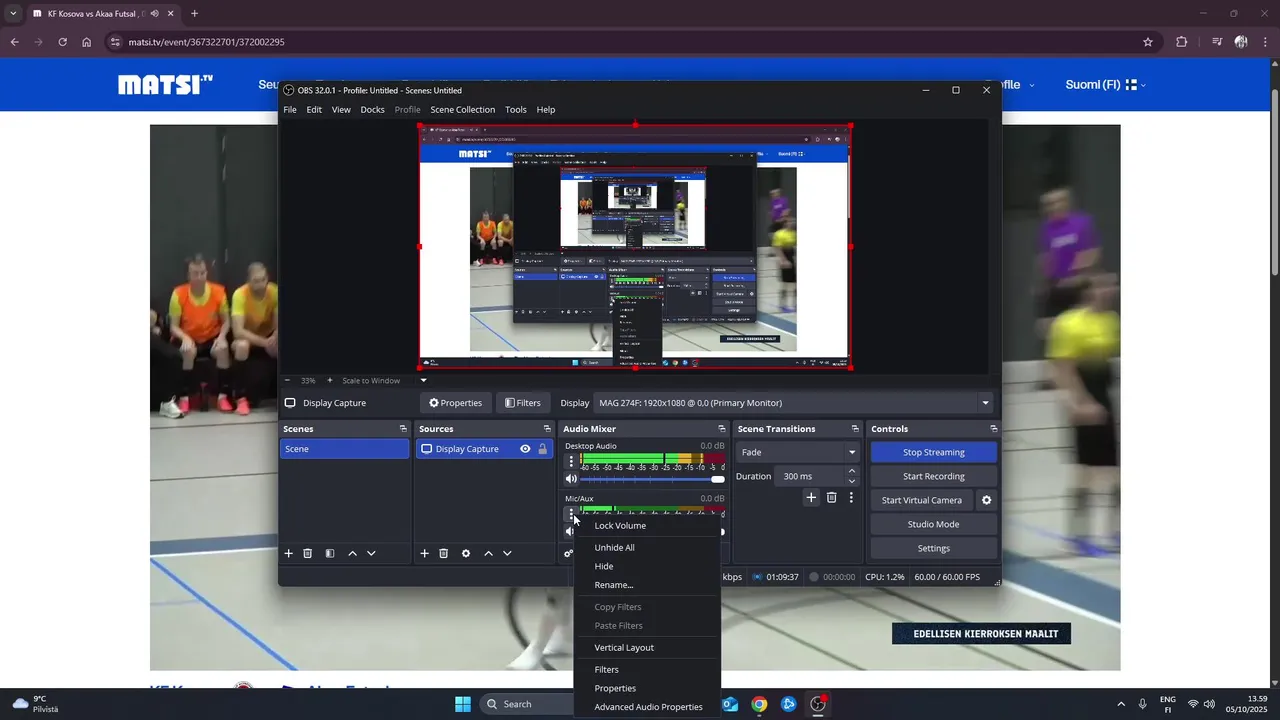The image size is (1280, 720).
Task: Pop out the Controls dock
Action: click(992, 429)
